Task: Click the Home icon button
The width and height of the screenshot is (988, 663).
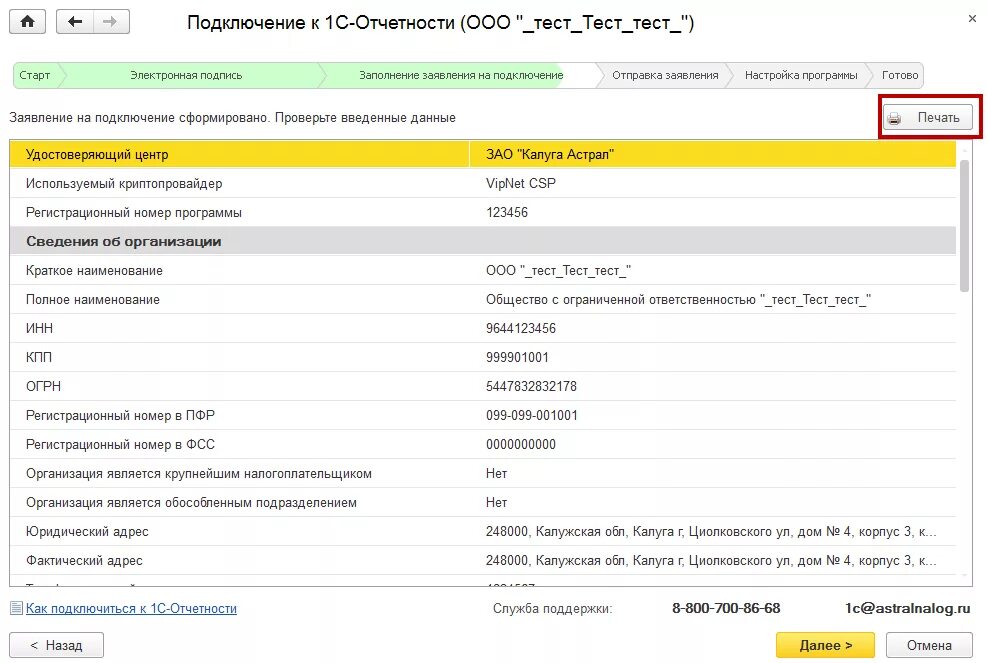Action: coord(27,22)
